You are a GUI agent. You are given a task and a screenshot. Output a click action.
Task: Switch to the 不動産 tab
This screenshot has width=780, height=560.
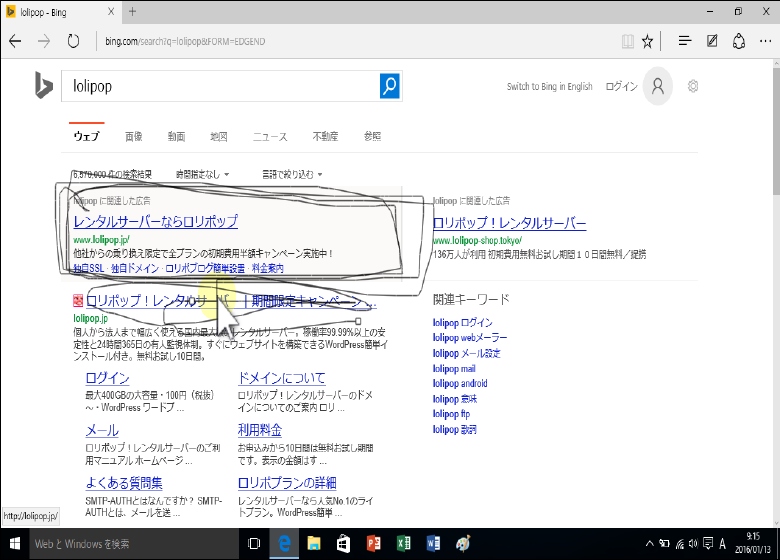(325, 136)
